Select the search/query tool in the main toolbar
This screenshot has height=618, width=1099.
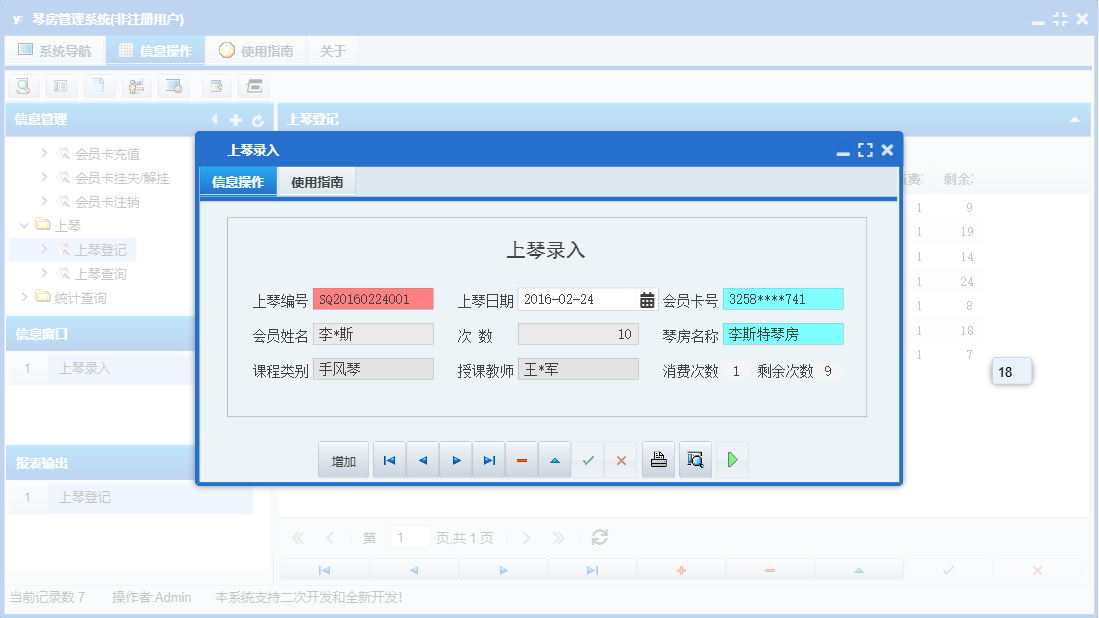point(23,86)
